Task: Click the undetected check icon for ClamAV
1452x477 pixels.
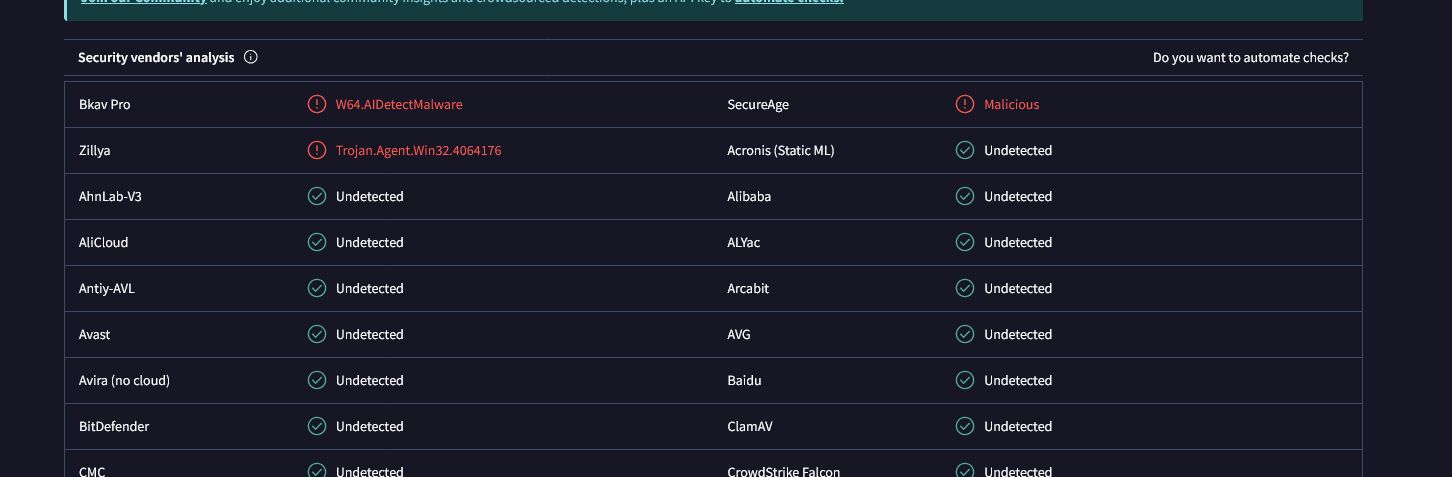Action: 965,426
